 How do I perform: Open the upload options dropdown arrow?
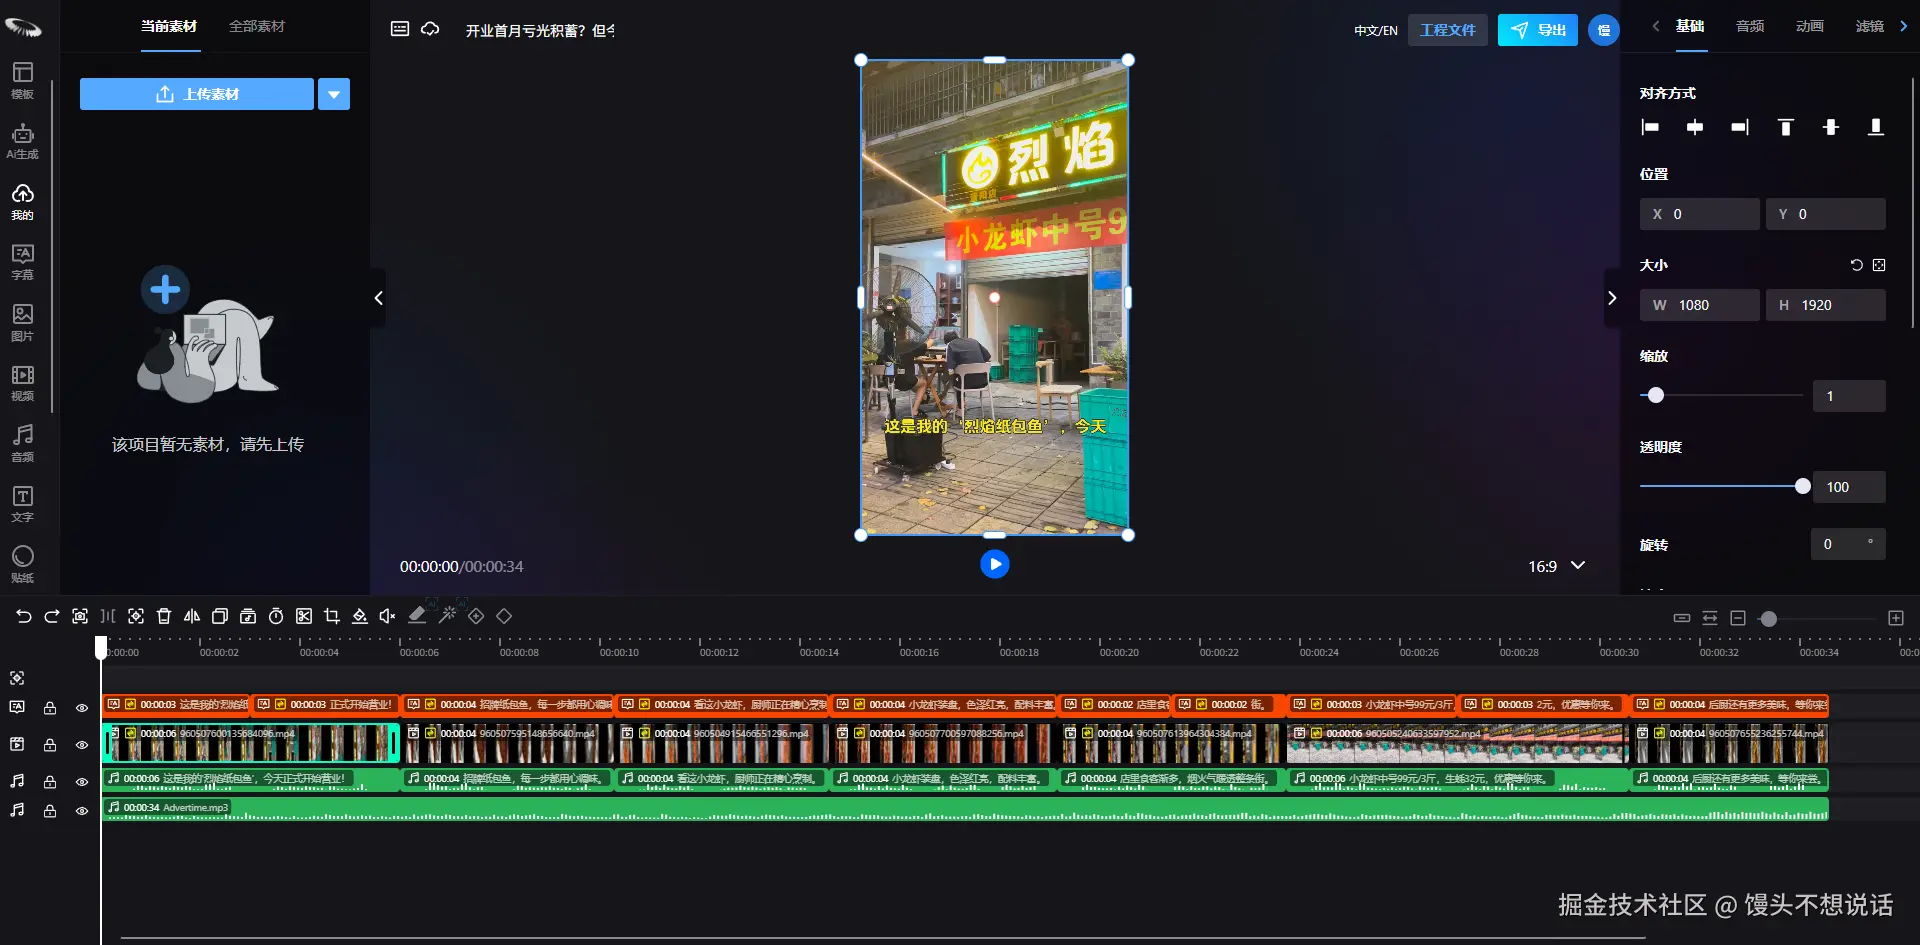click(334, 94)
